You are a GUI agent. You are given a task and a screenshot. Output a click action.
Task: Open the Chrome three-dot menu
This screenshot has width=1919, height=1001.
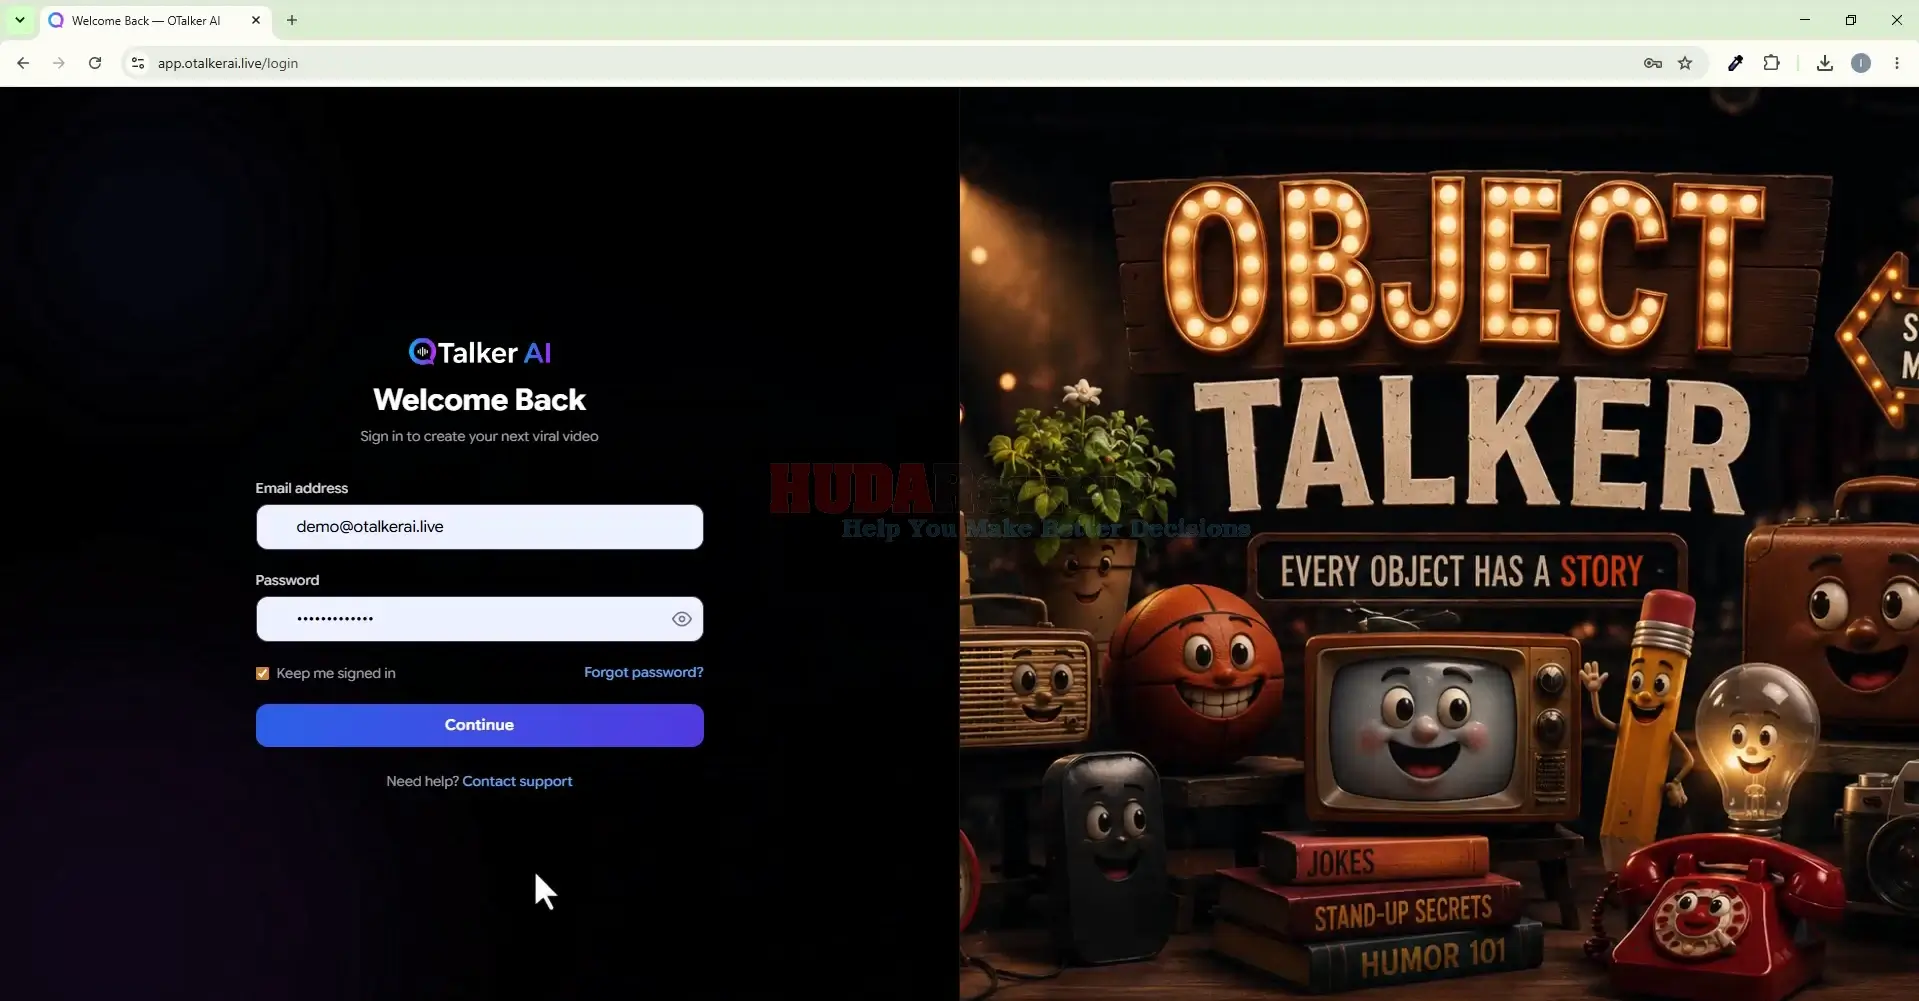tap(1897, 63)
